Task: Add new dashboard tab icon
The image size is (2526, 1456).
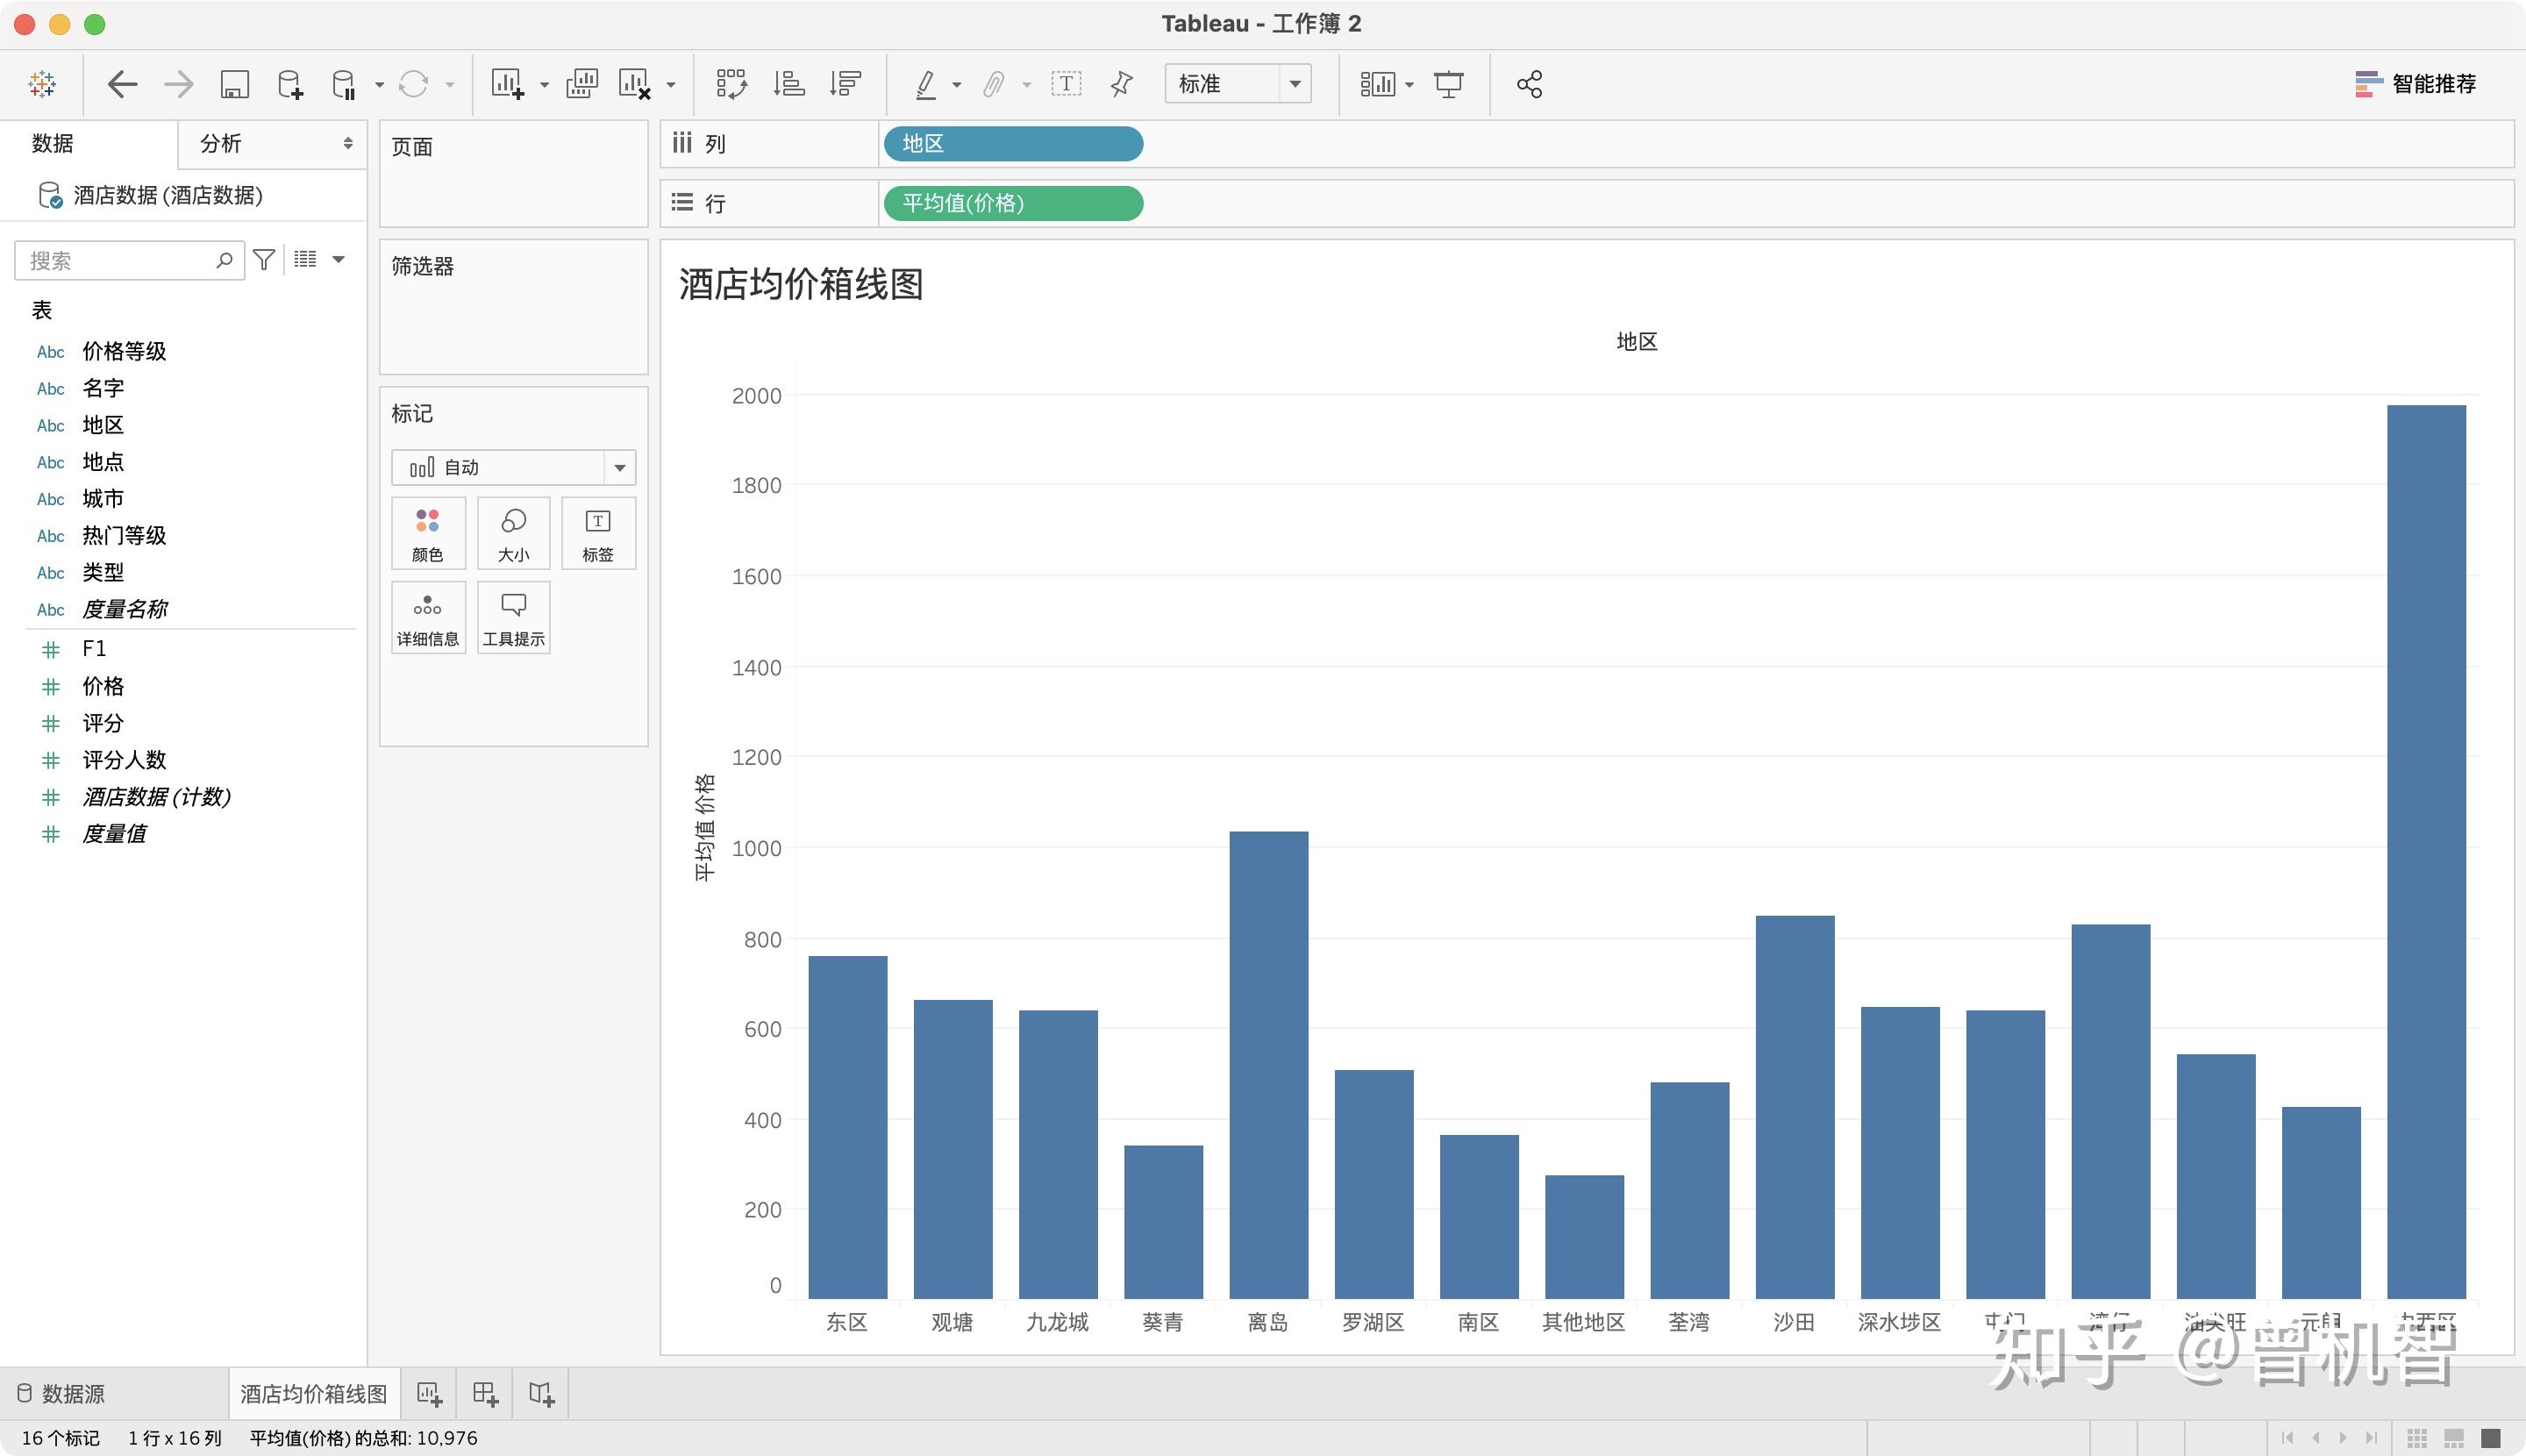Action: (485, 1393)
